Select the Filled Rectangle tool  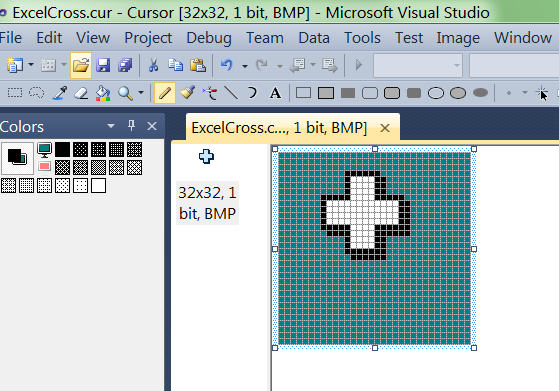(x=348, y=93)
